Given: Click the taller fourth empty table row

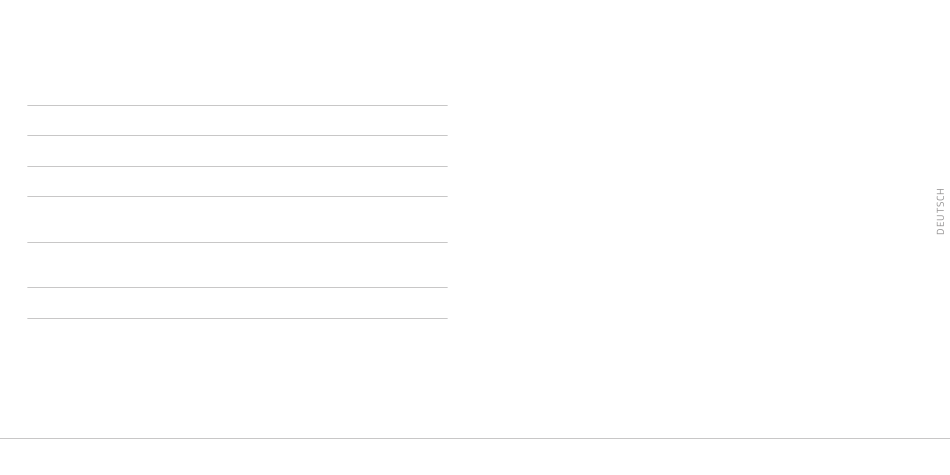Looking at the screenshot, I should coord(238,219).
